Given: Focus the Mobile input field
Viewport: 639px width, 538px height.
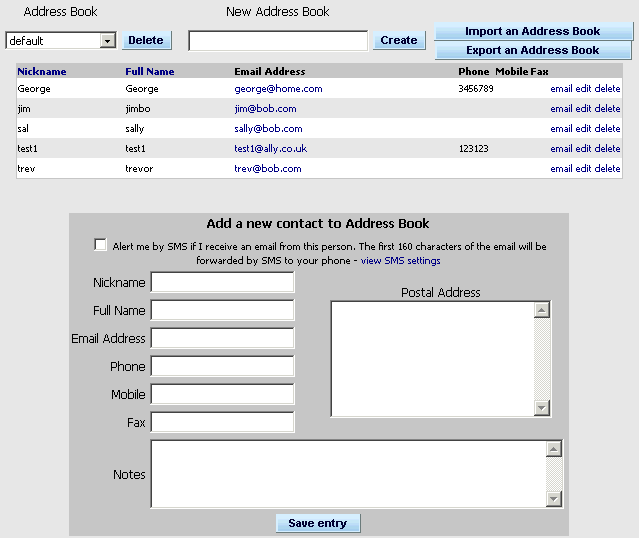Looking at the screenshot, I should point(223,395).
